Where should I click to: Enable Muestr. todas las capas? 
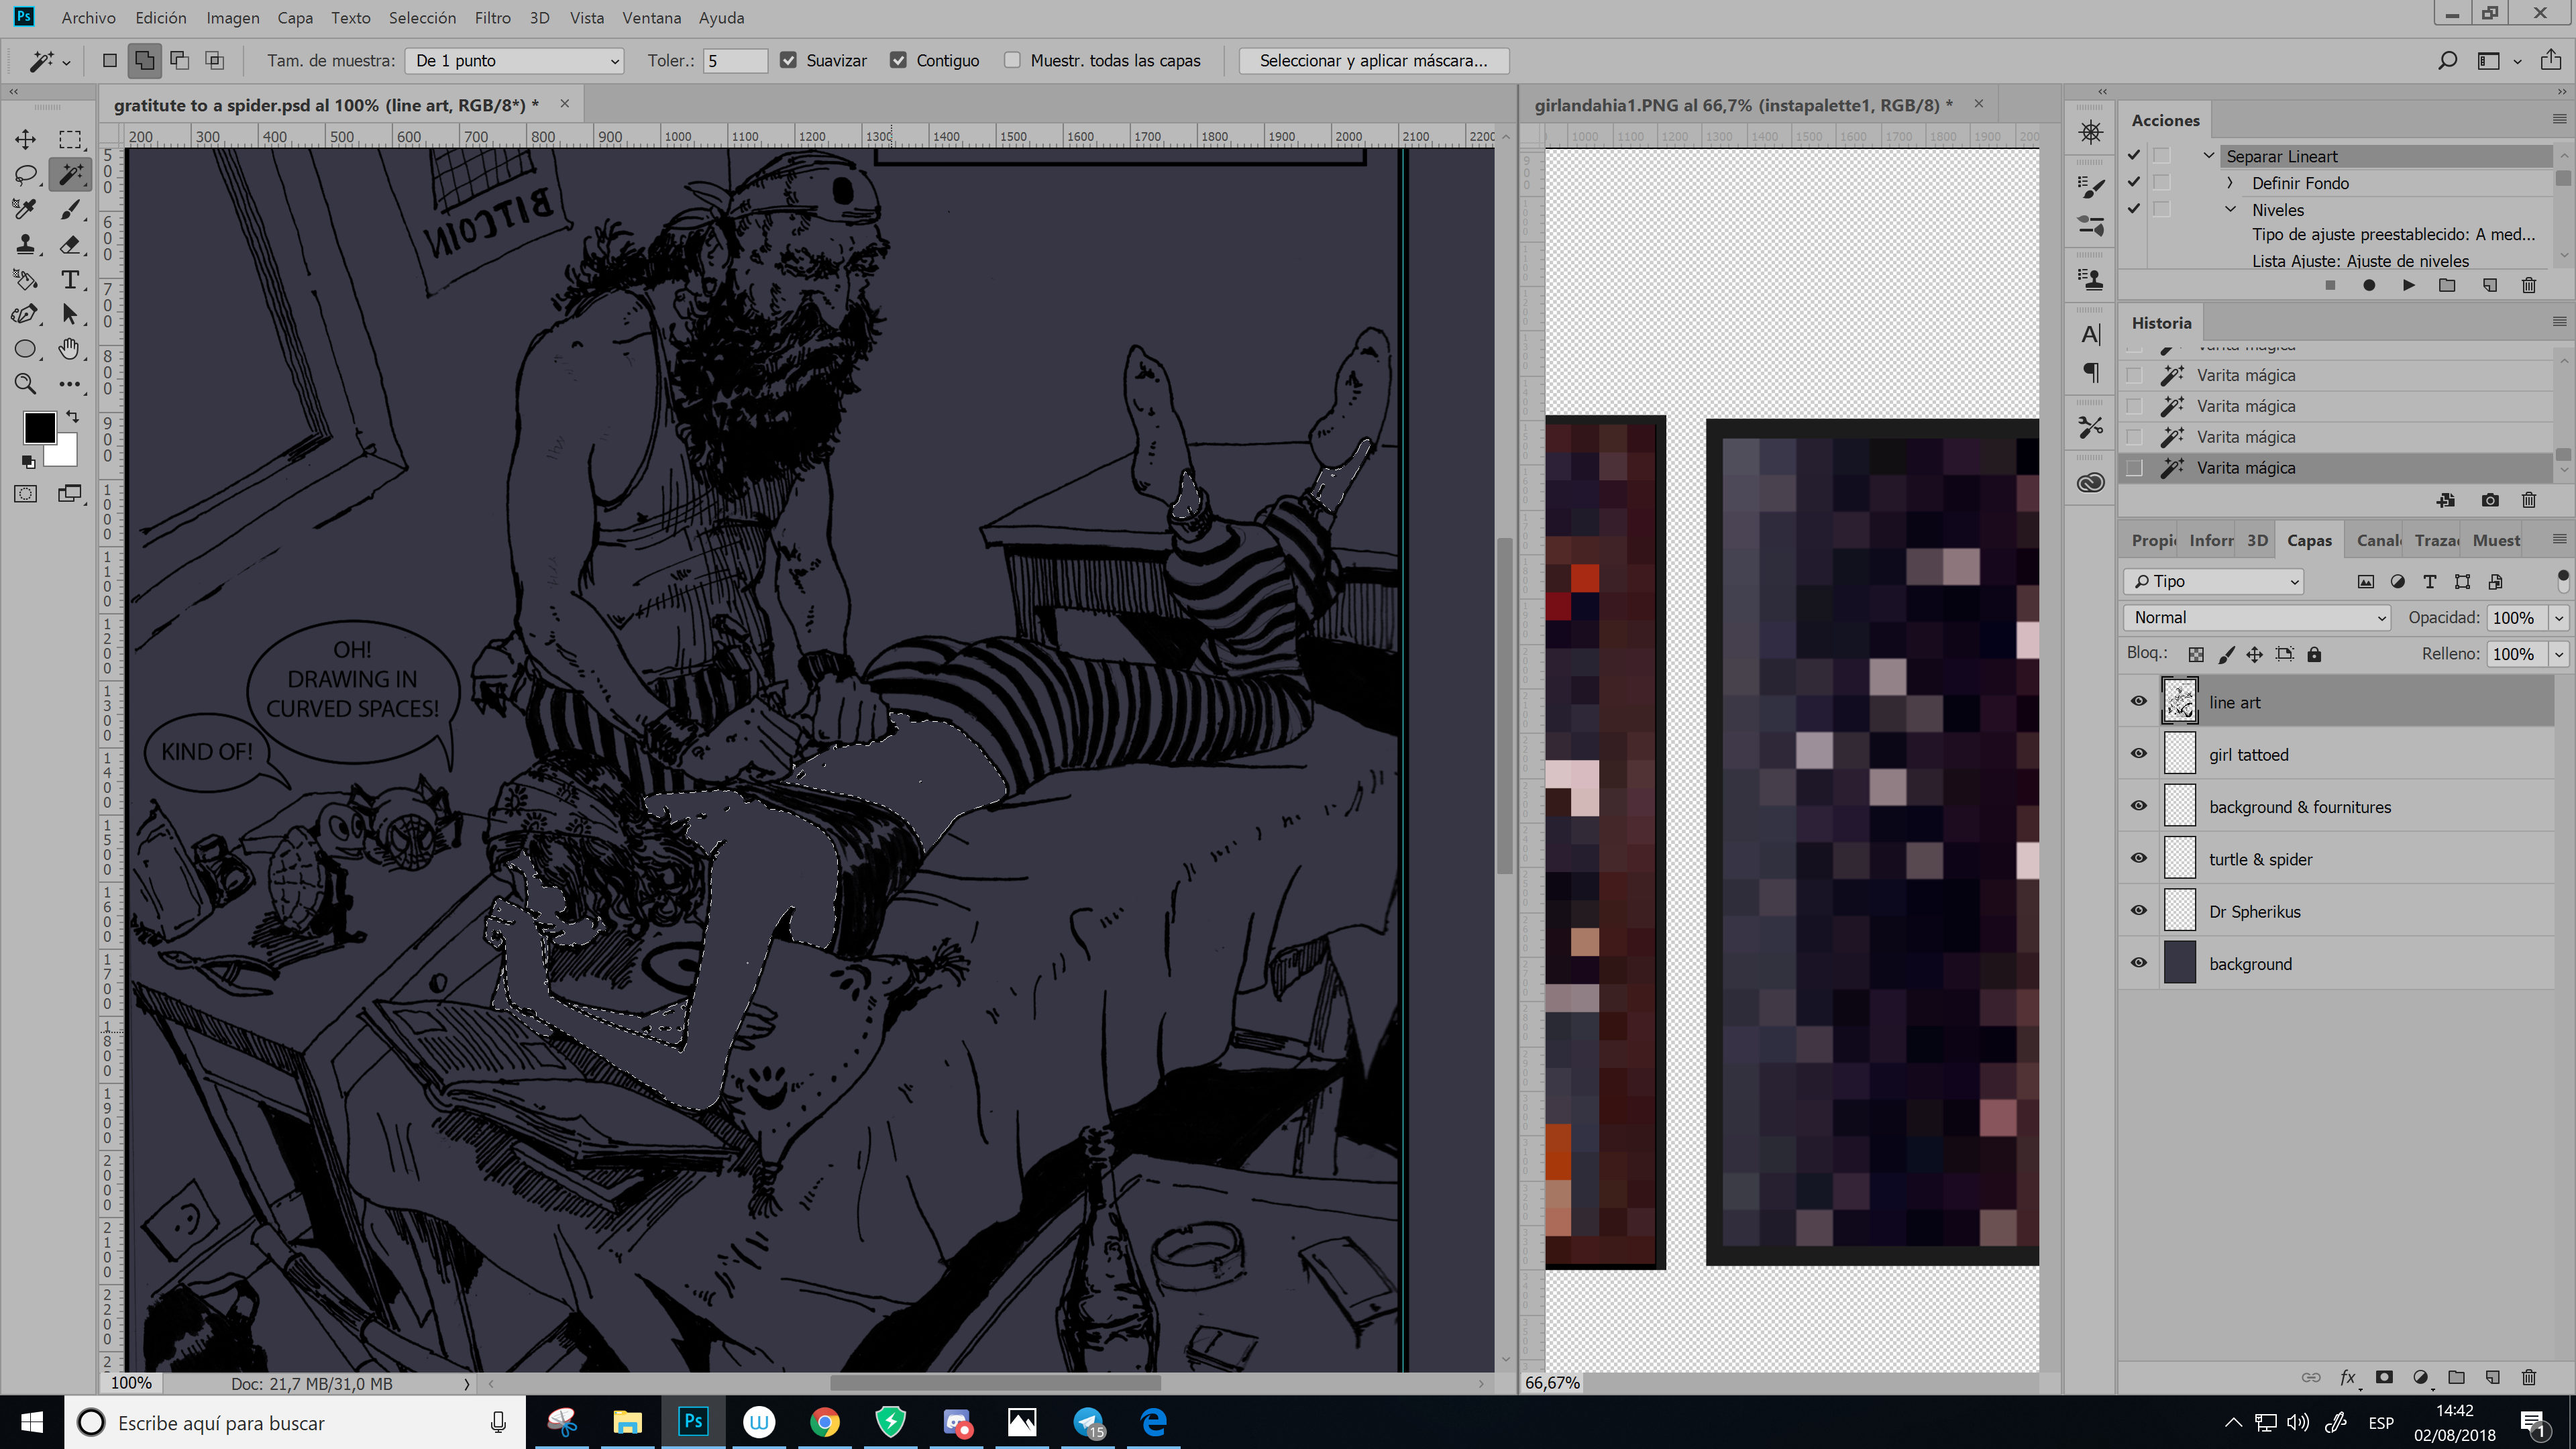click(1012, 61)
